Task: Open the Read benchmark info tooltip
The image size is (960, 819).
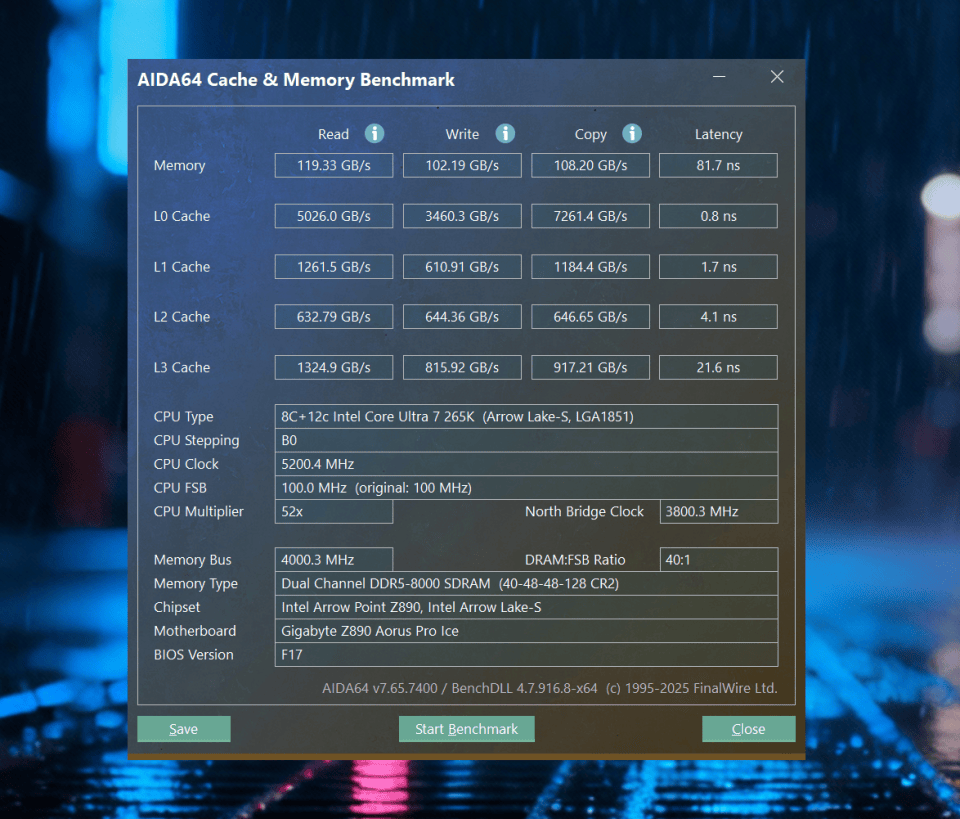Action: 374,133
